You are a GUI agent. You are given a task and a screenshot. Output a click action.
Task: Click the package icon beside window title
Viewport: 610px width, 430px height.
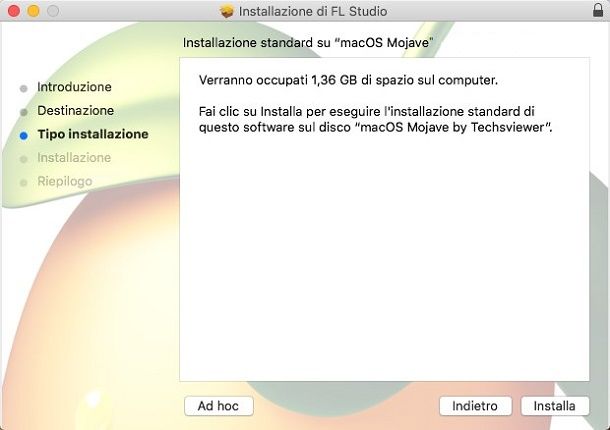226,11
